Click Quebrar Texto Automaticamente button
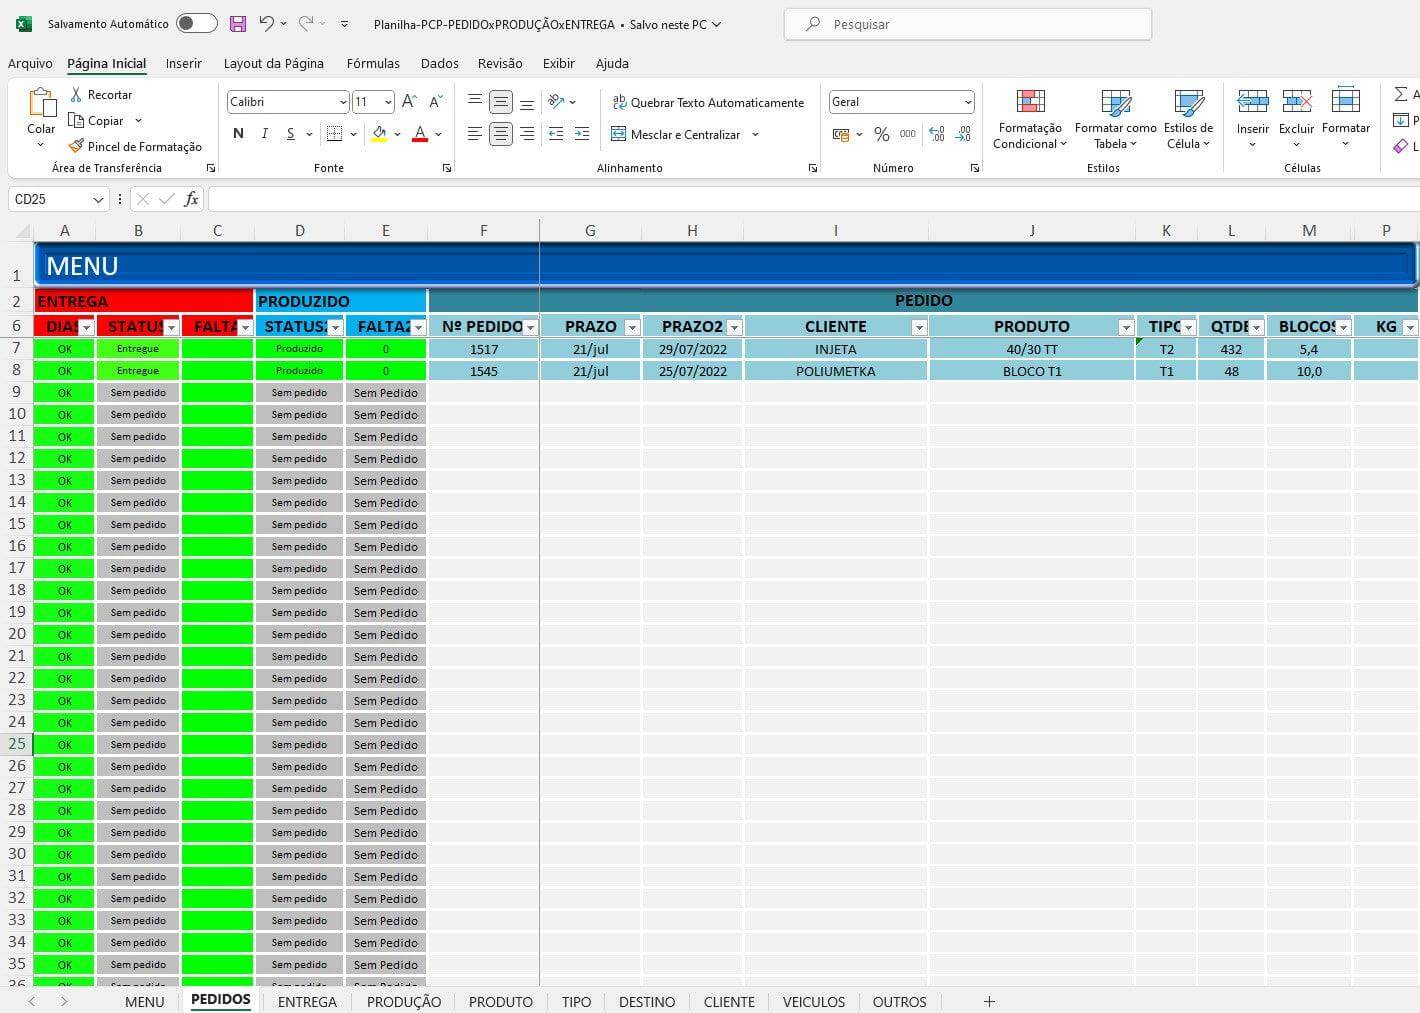The height and width of the screenshot is (1013, 1420). pos(708,102)
